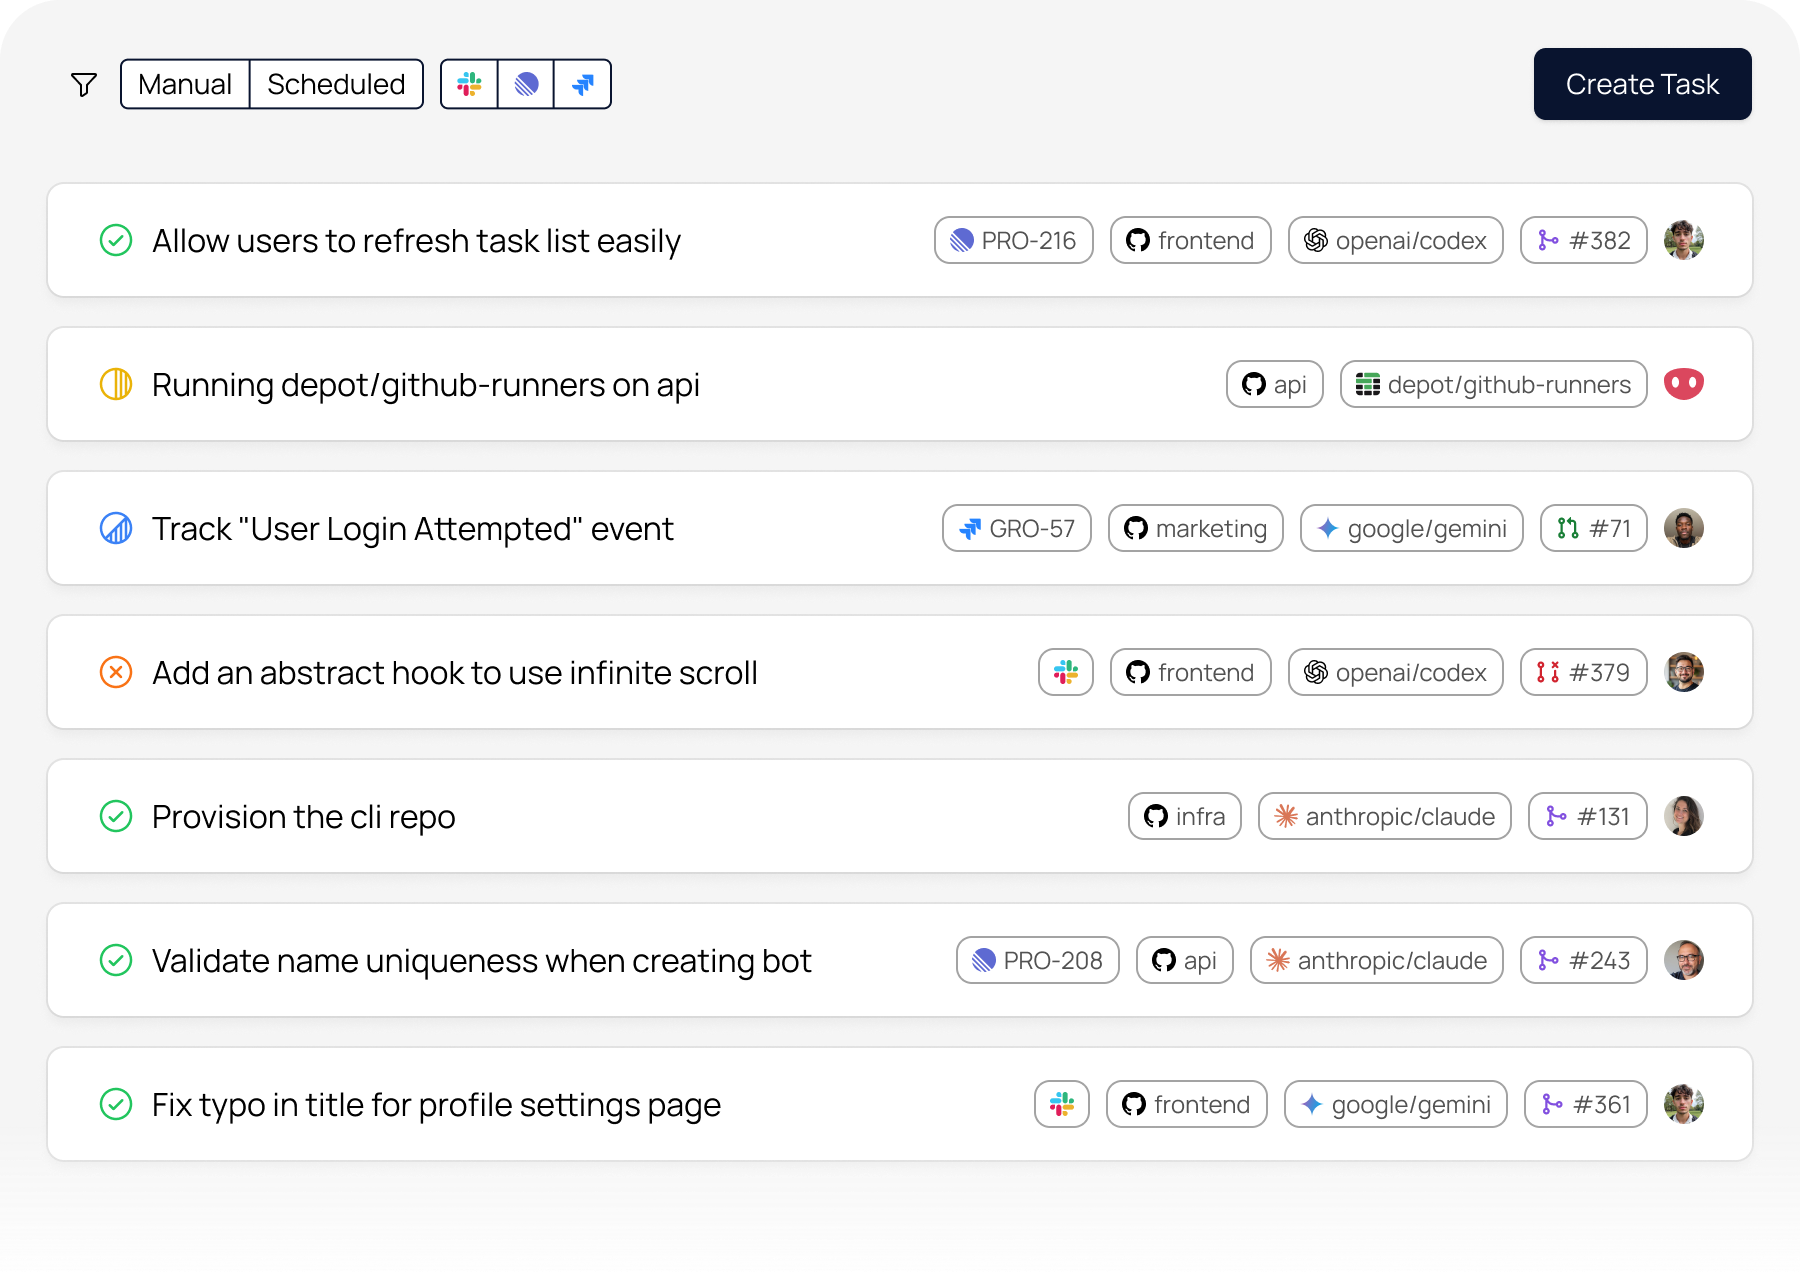Open Linear issue PRO-216 tag
Screen dimensions: 1801x1280
click(1014, 240)
